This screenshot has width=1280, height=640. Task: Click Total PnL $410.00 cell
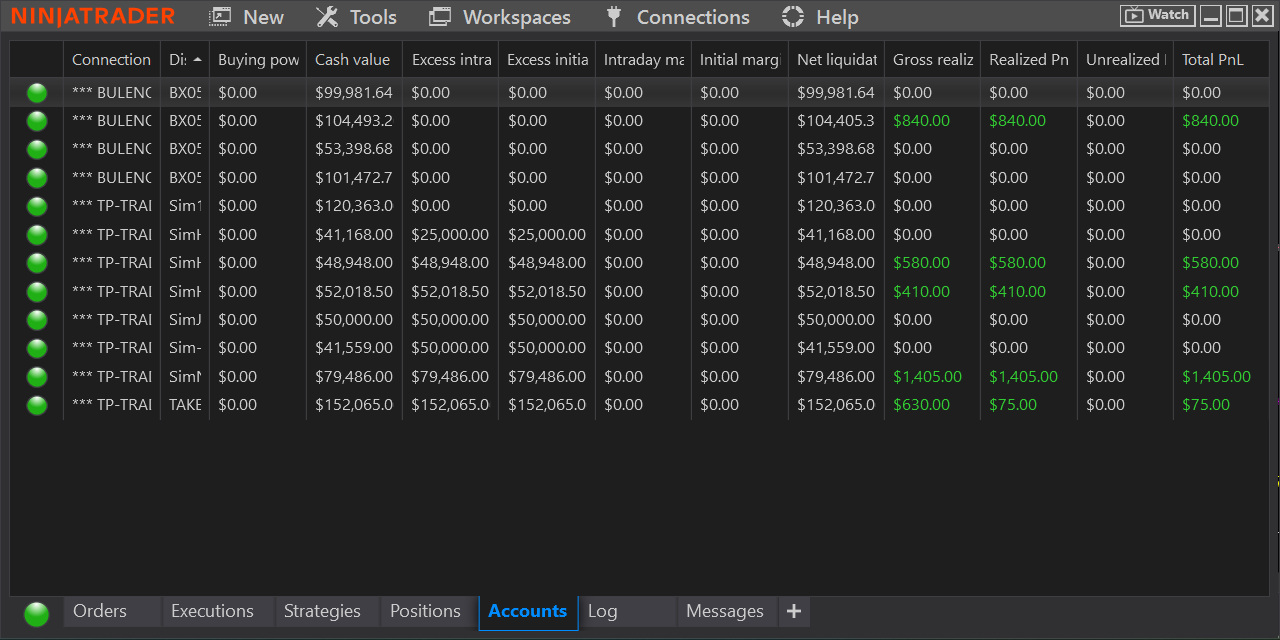click(1221, 292)
